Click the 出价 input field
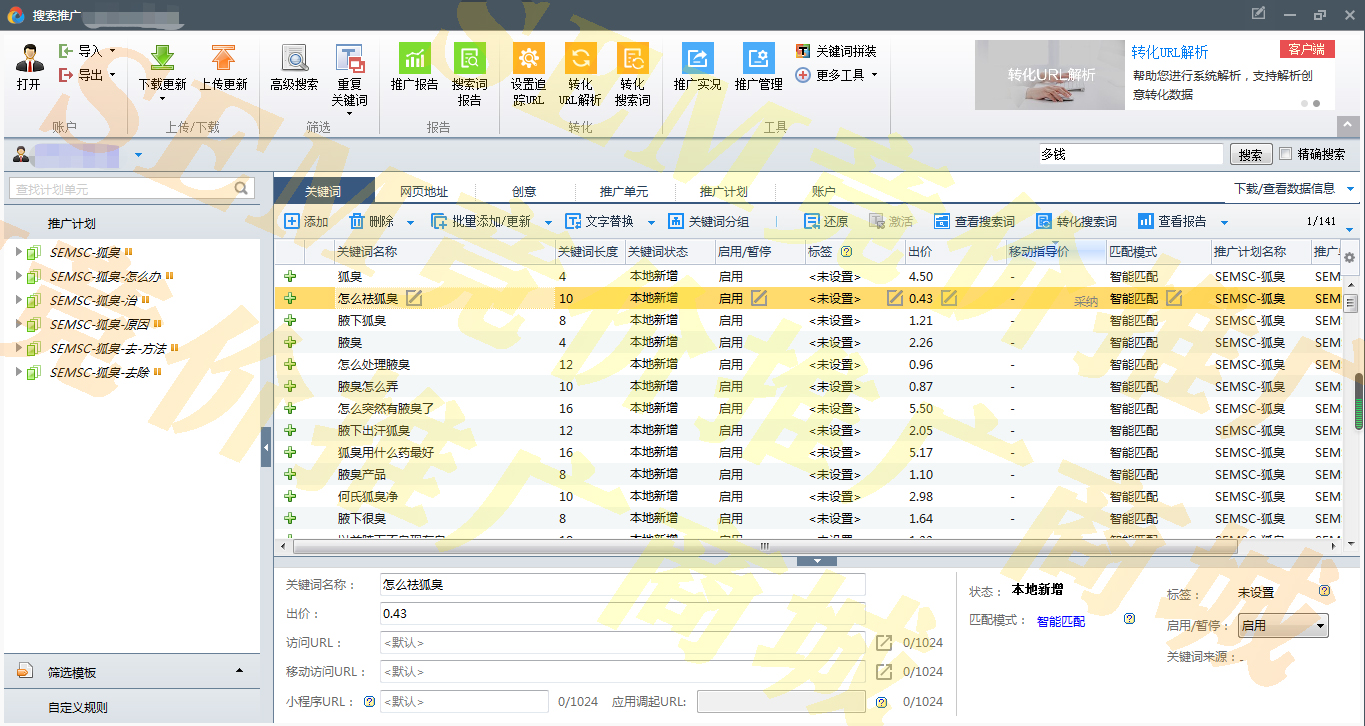The height and width of the screenshot is (726, 1365). pos(622,613)
